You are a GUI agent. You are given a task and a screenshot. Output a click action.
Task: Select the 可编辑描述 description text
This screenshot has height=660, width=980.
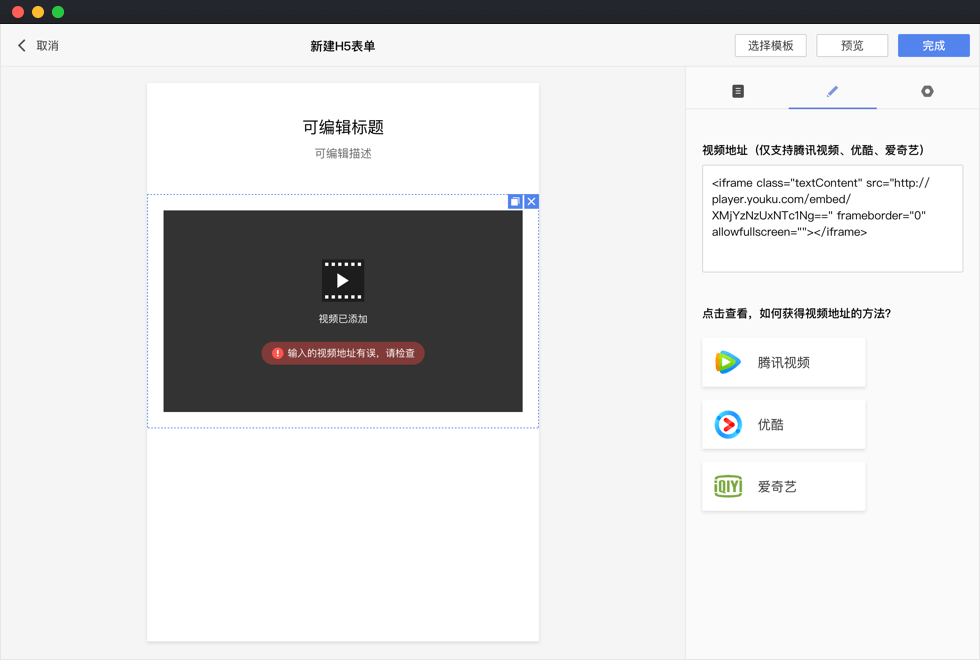(343, 154)
